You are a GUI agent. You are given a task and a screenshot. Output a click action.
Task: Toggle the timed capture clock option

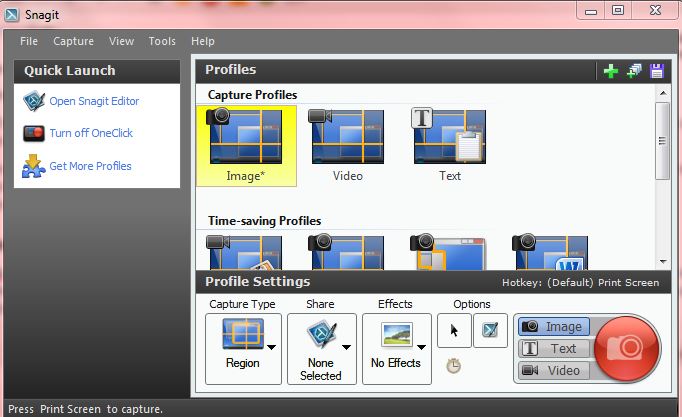point(453,366)
